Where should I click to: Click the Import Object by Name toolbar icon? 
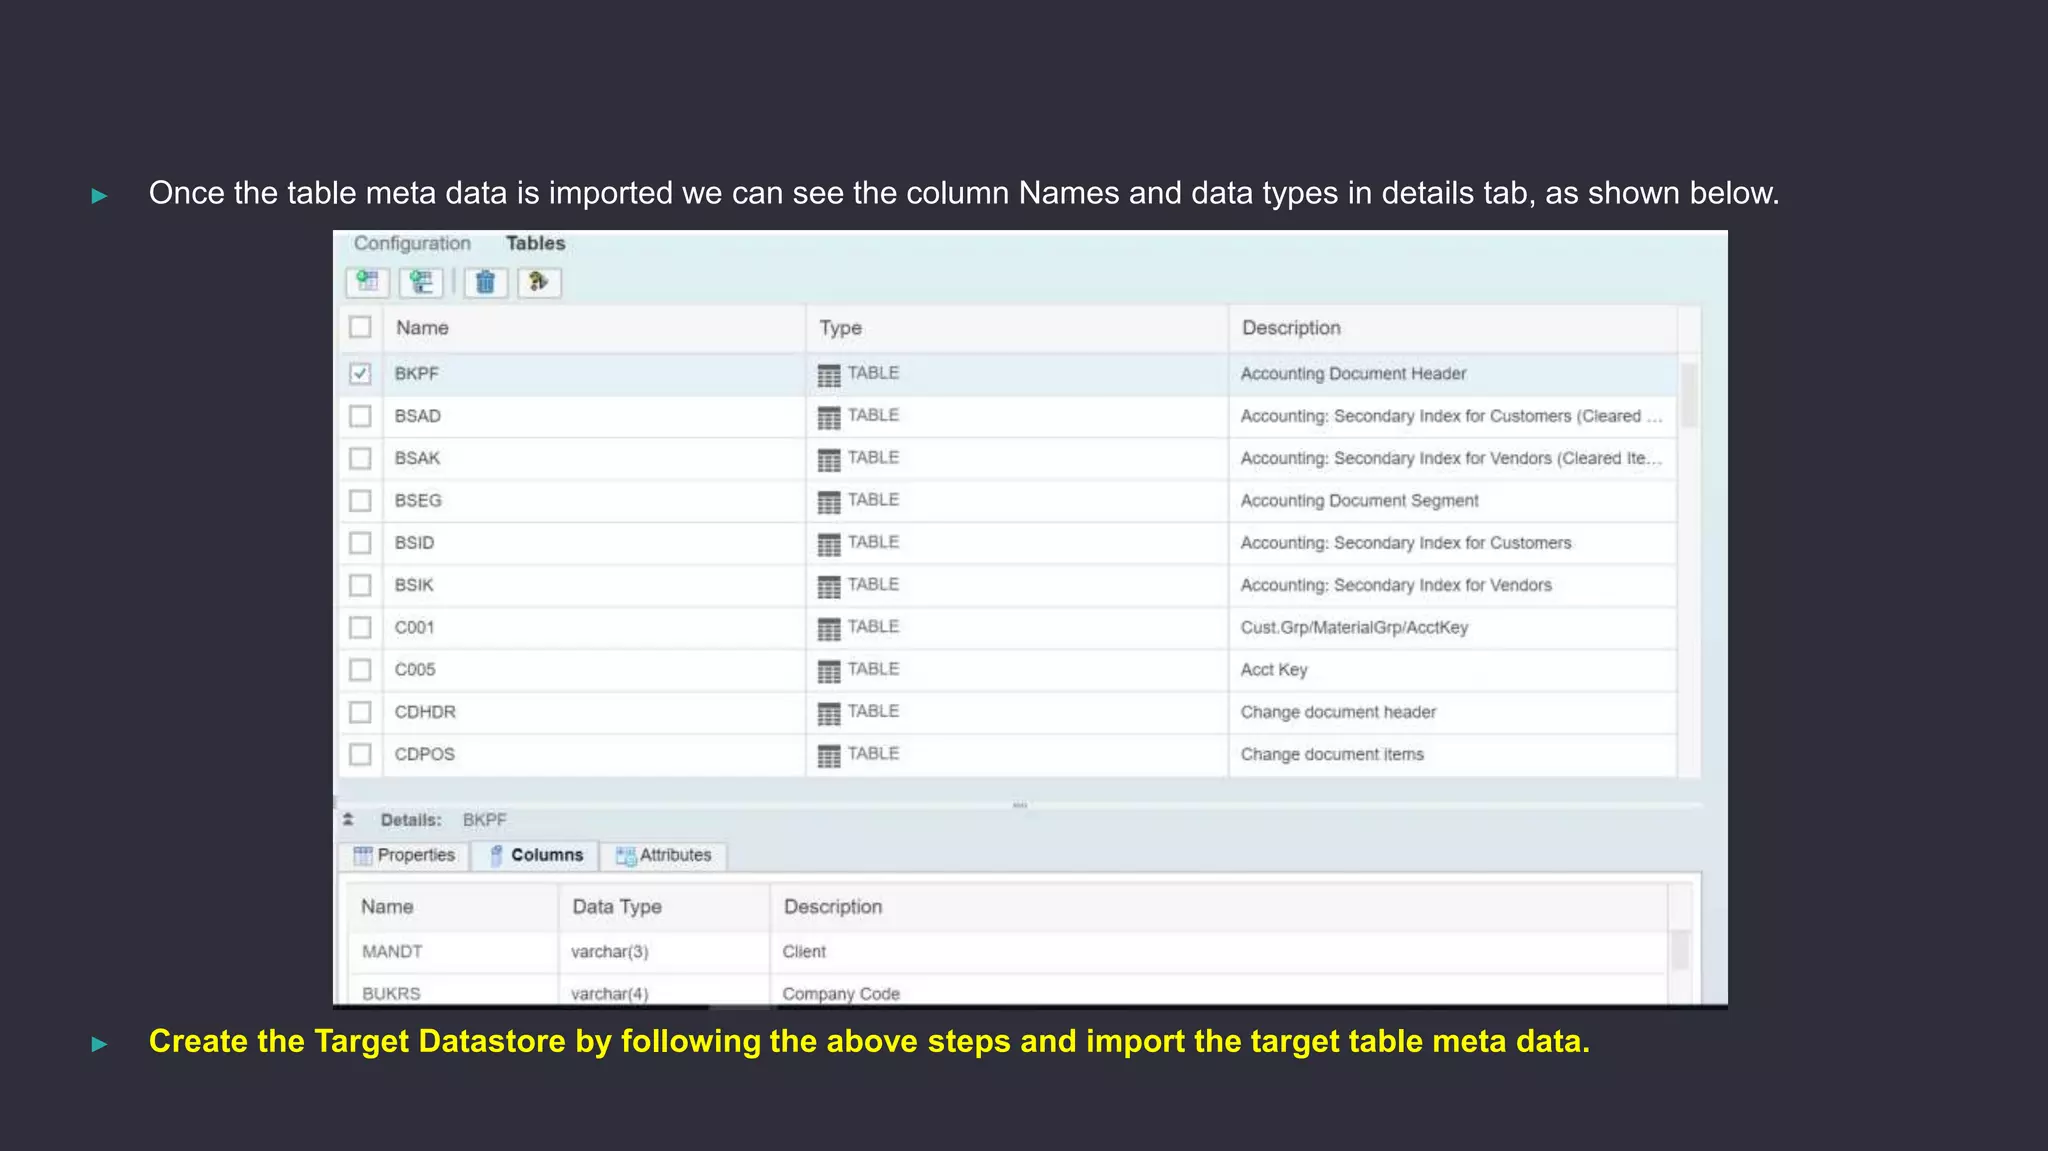tap(421, 282)
